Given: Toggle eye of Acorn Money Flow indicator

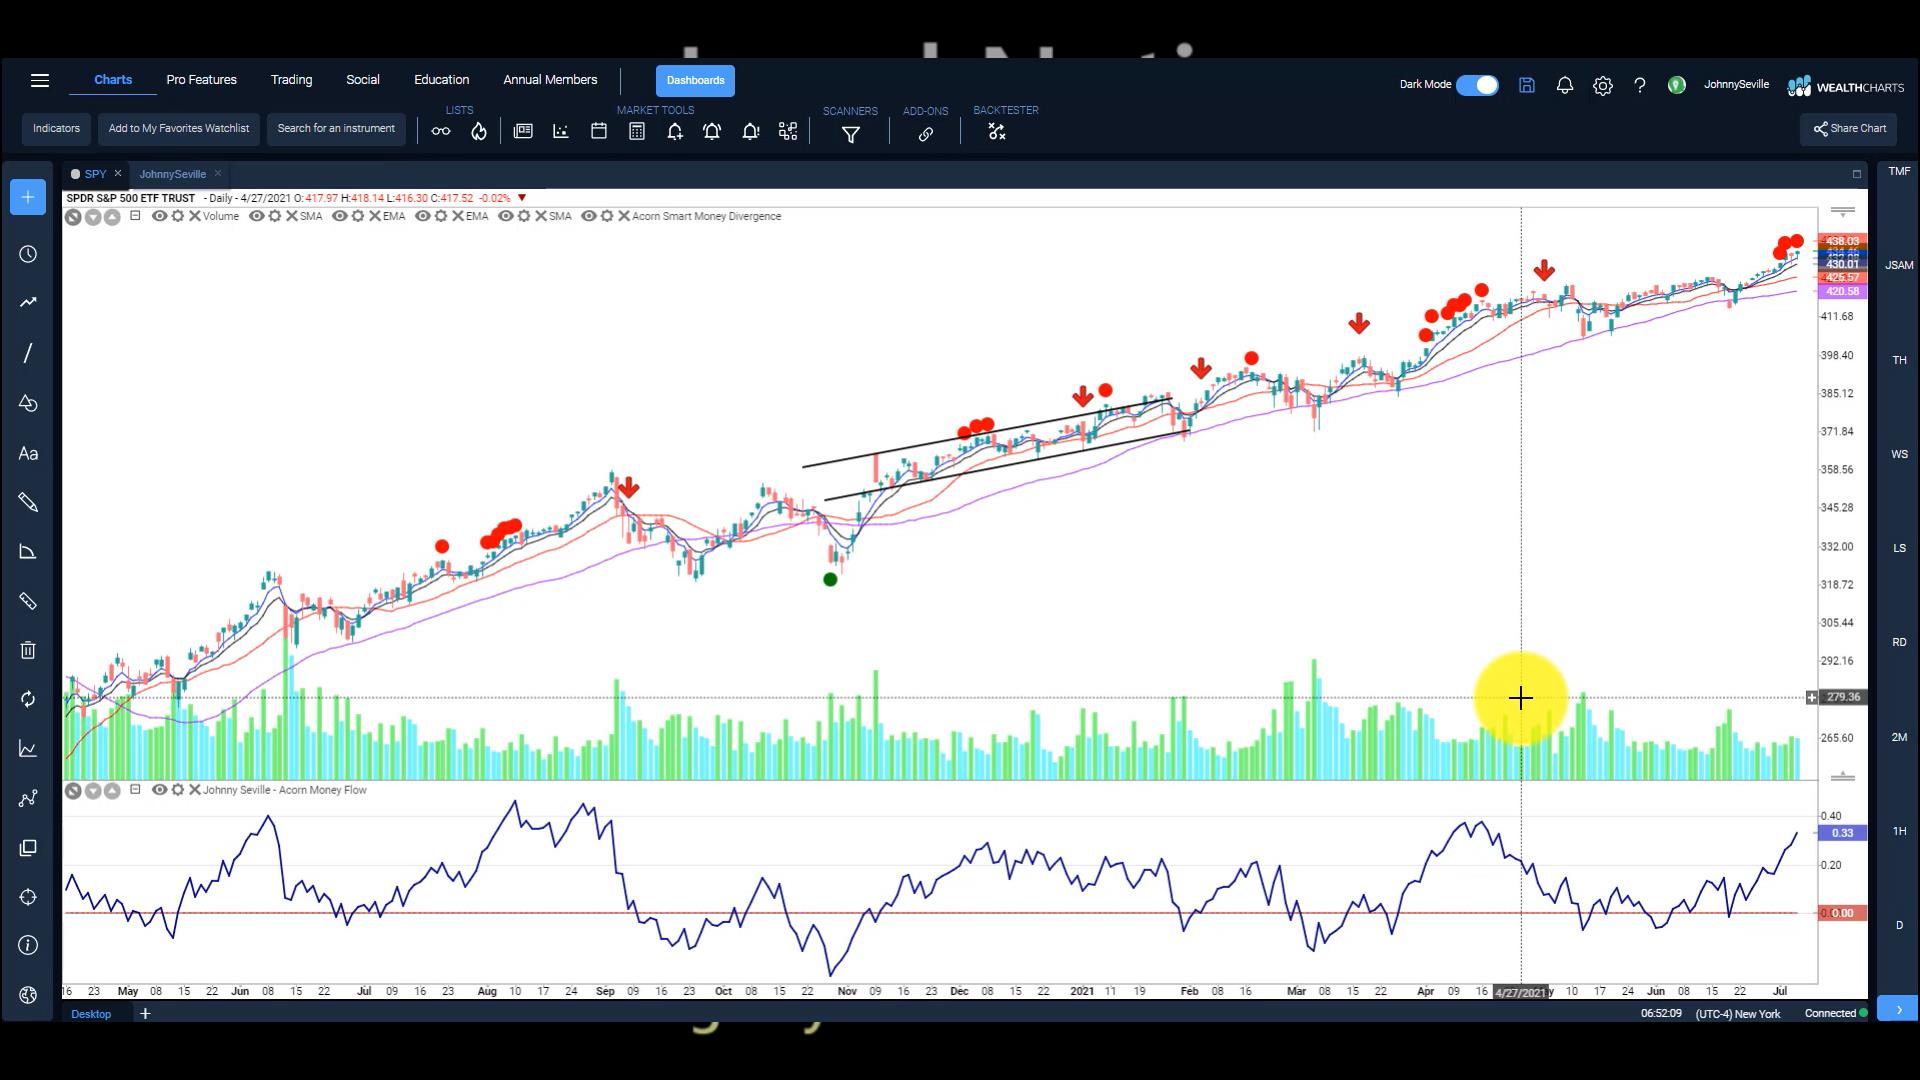Looking at the screenshot, I should coord(159,790).
